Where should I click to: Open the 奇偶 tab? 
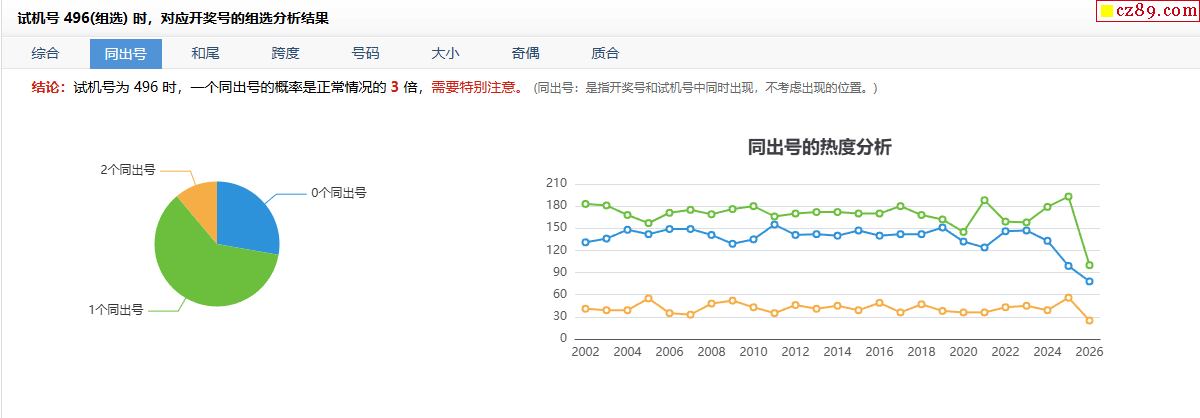click(525, 54)
